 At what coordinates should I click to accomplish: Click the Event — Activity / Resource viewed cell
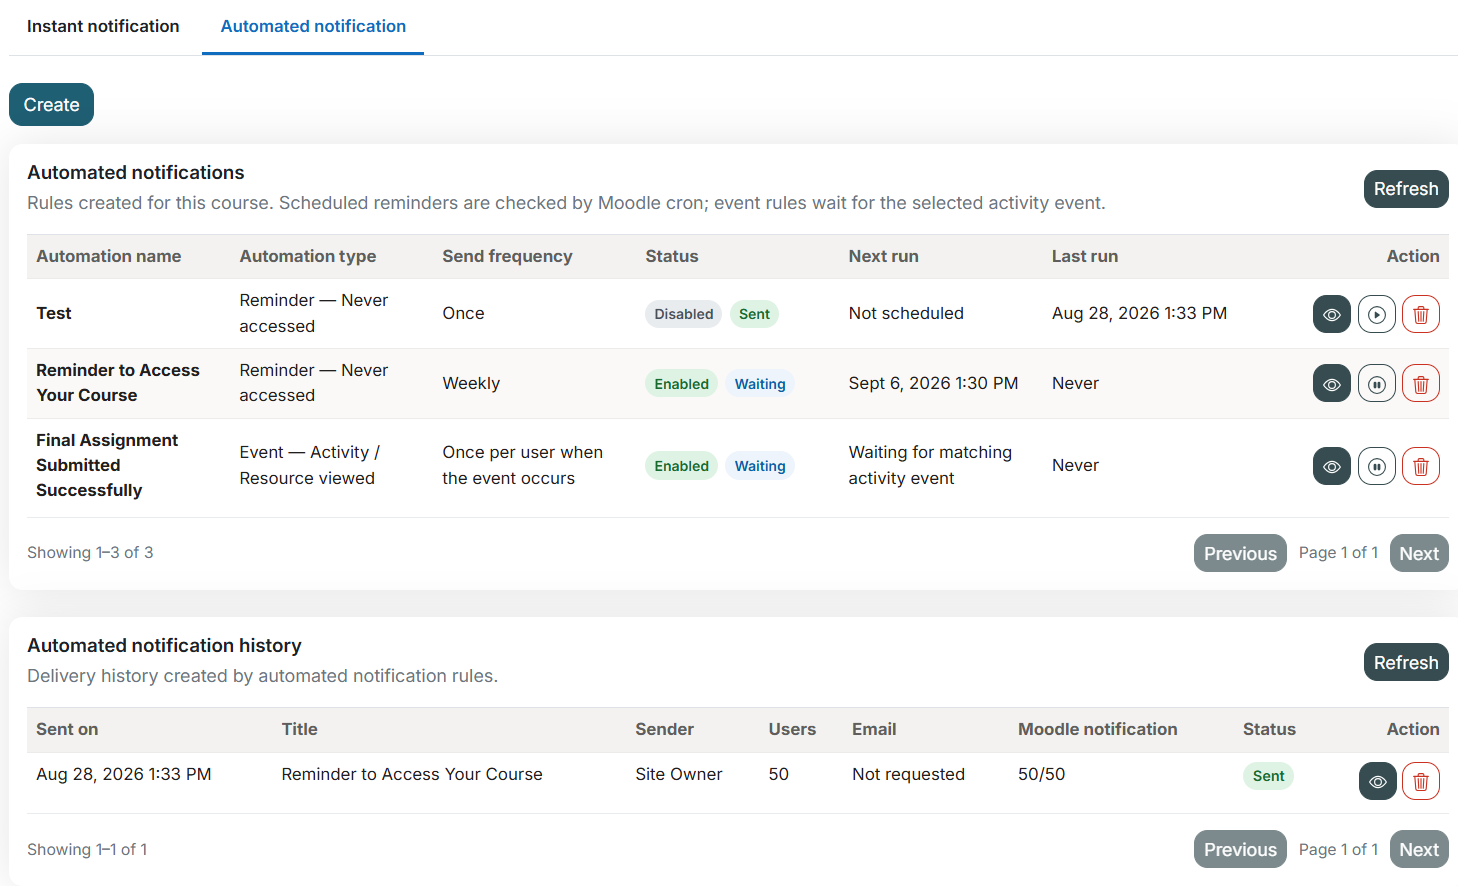pyautogui.click(x=309, y=465)
